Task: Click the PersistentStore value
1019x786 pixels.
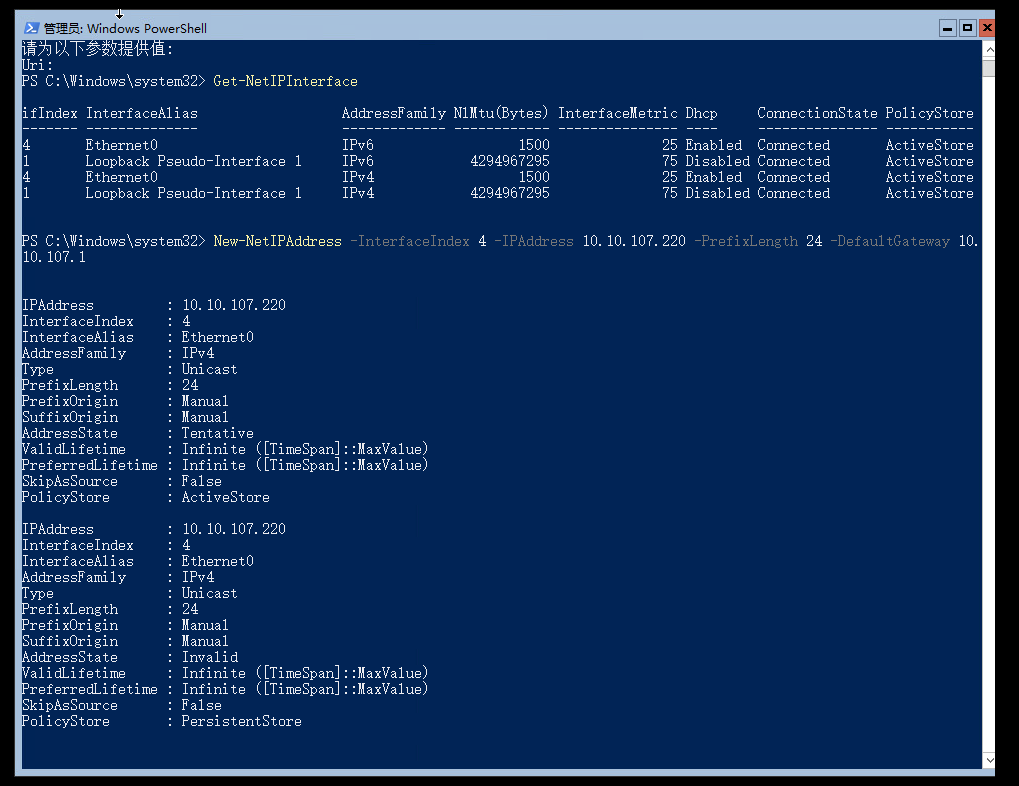Action: click(242, 721)
